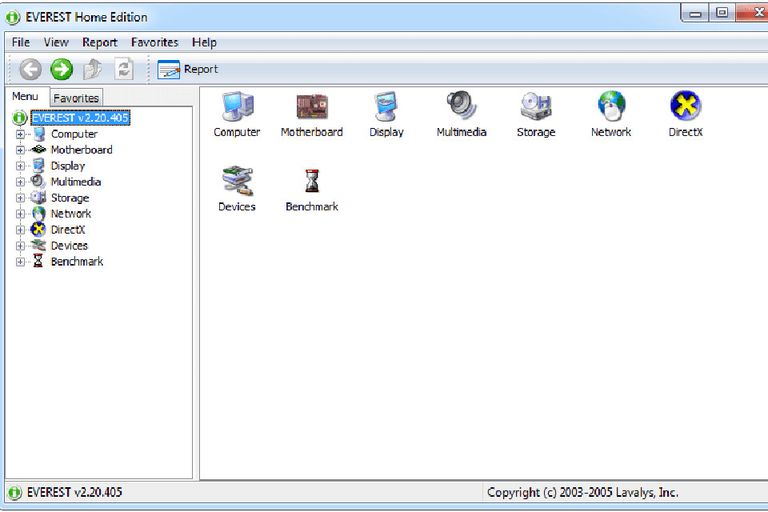The height and width of the screenshot is (512, 768).
Task: Click the Up level toolbar icon
Action: point(93,69)
